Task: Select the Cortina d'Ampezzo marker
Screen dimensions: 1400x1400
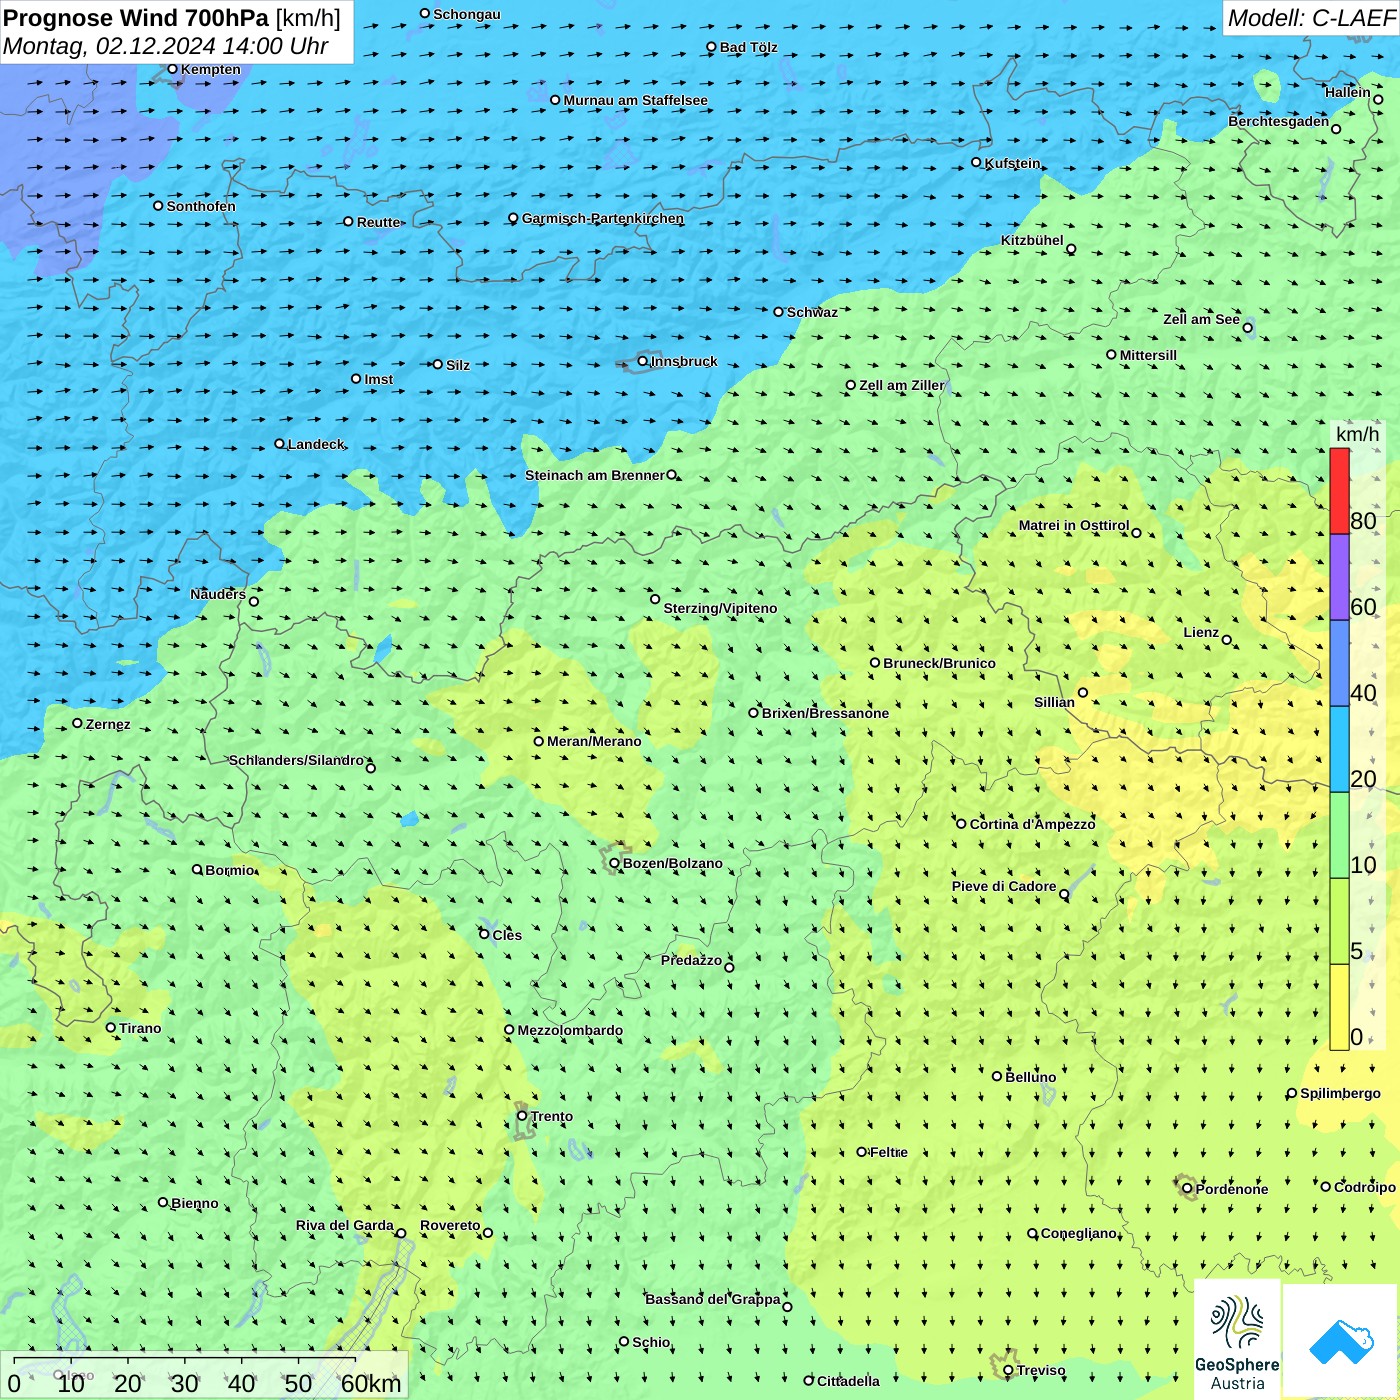Action: [961, 824]
